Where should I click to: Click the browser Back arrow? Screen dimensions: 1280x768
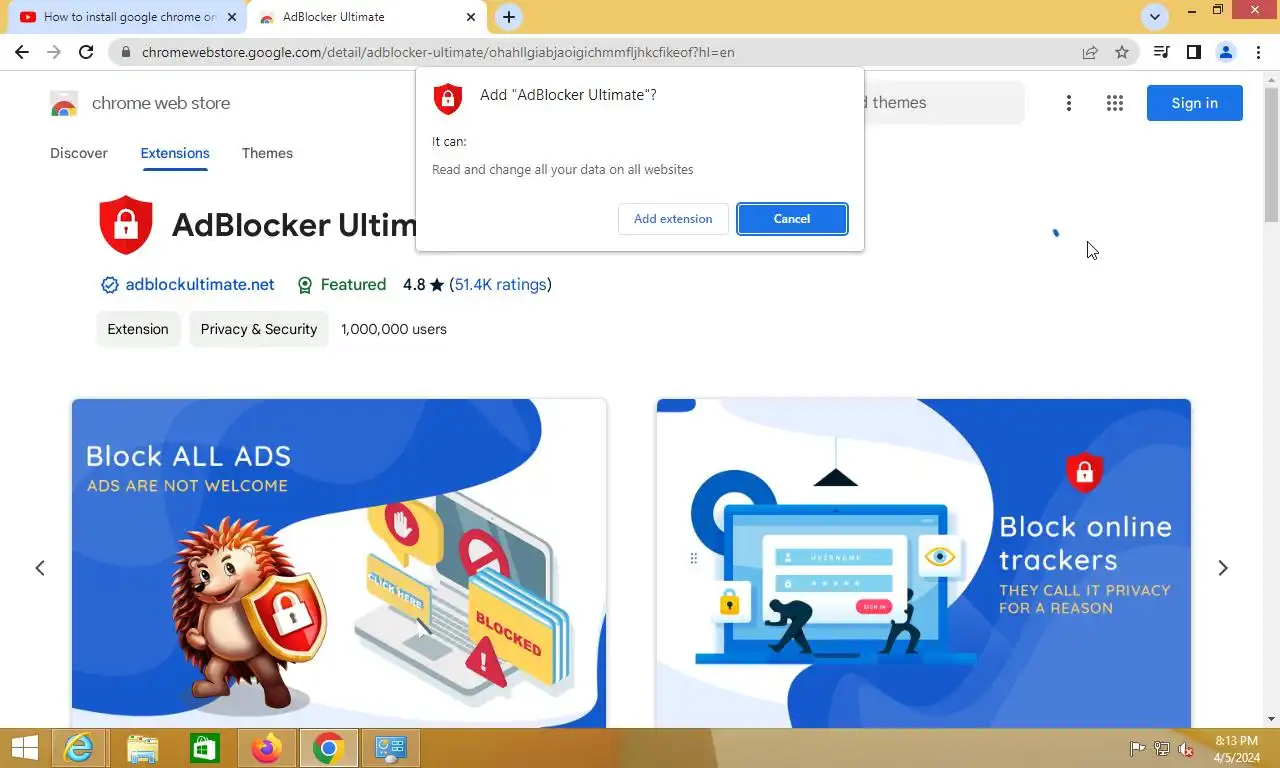[x=22, y=52]
